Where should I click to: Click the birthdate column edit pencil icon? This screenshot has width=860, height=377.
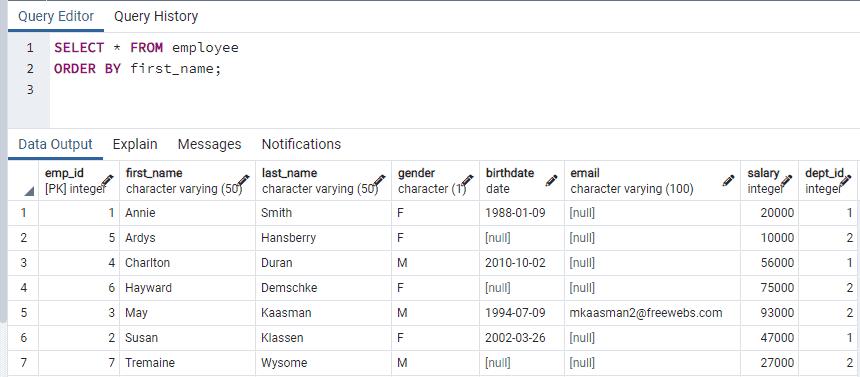(552, 181)
